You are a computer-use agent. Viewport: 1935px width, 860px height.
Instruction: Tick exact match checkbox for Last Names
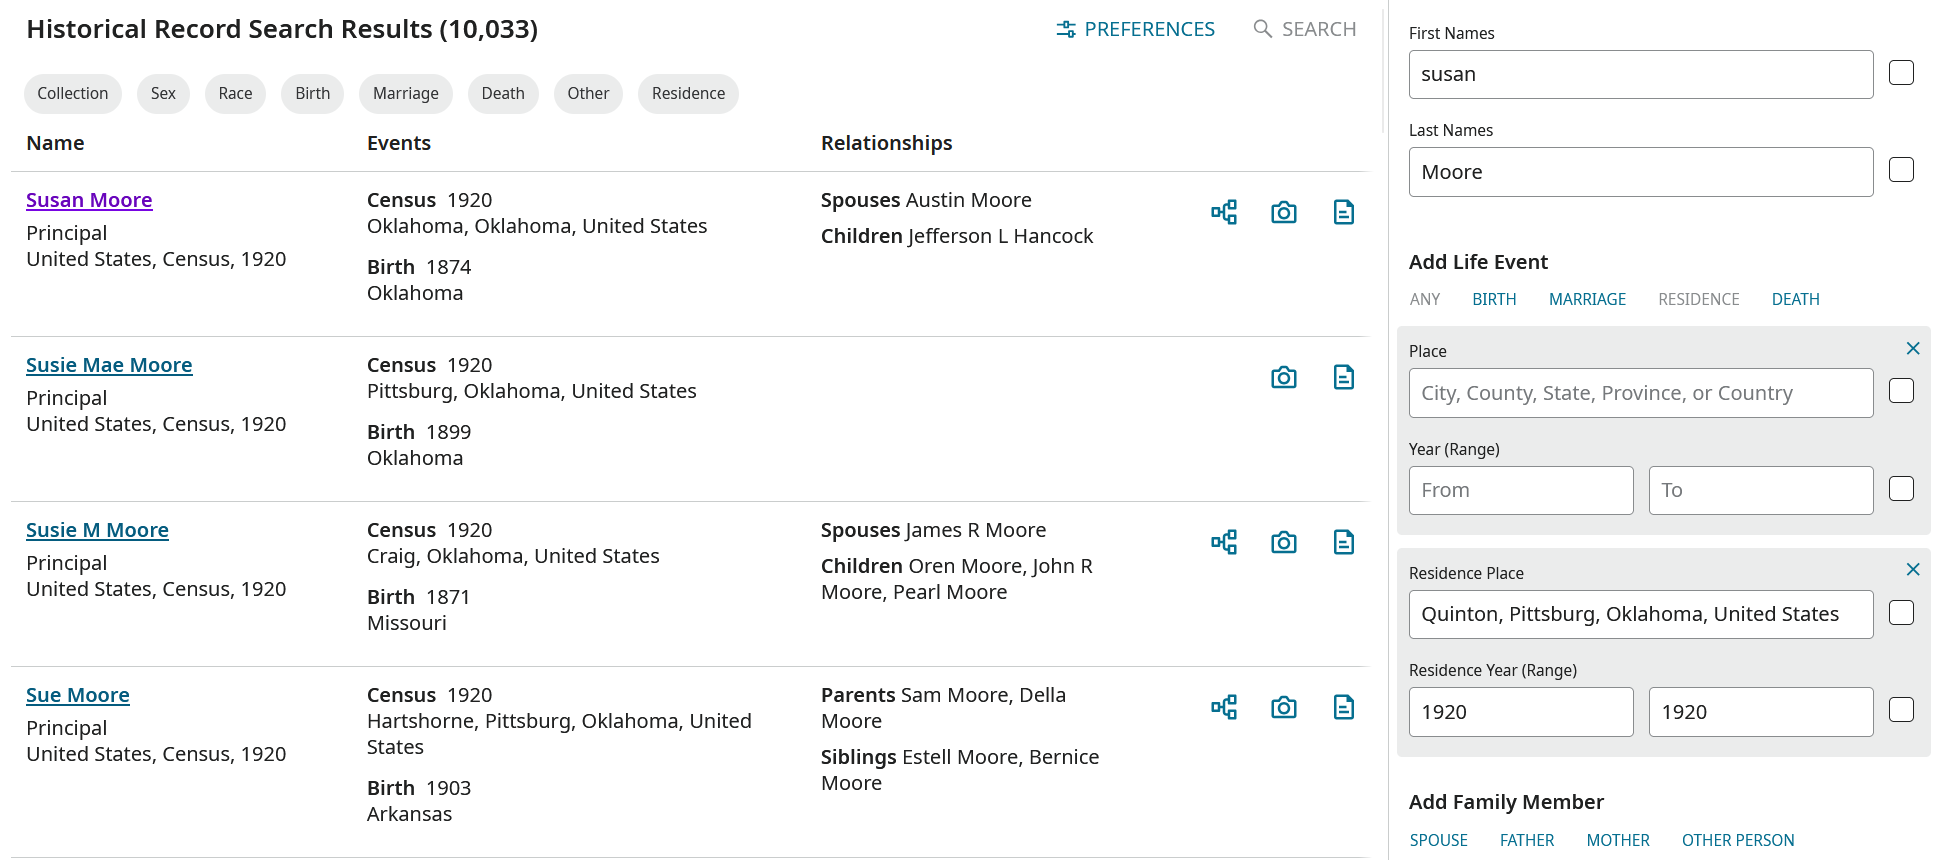pos(1901,170)
